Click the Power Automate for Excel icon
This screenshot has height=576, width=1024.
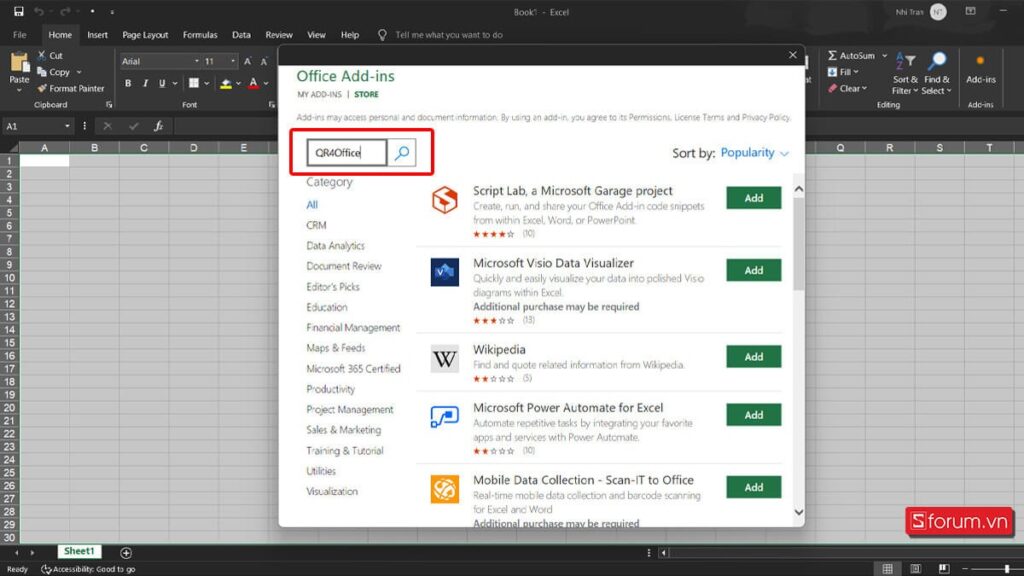(x=445, y=417)
